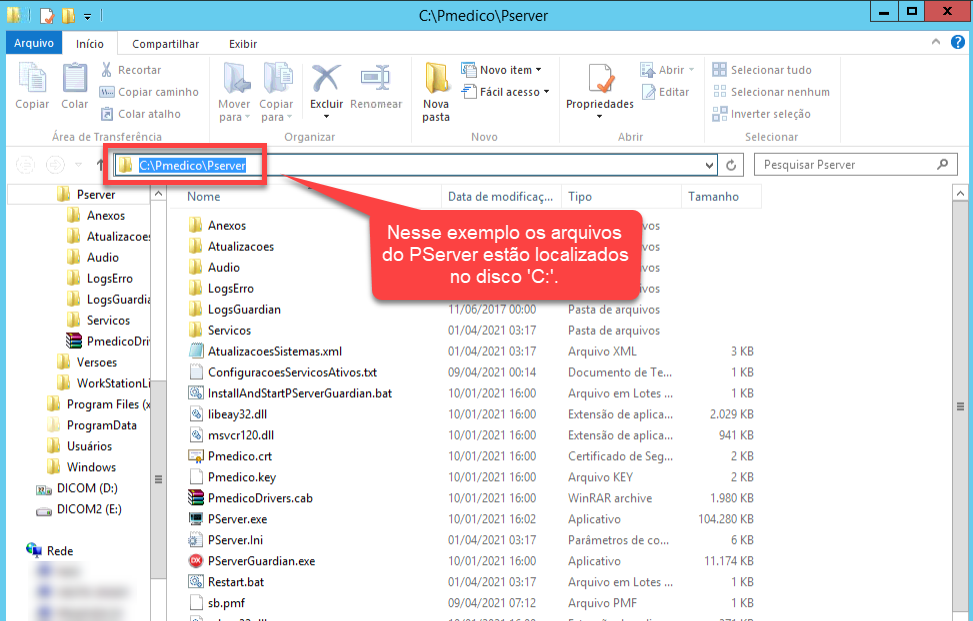Open the Arquivo menu tab

34,44
